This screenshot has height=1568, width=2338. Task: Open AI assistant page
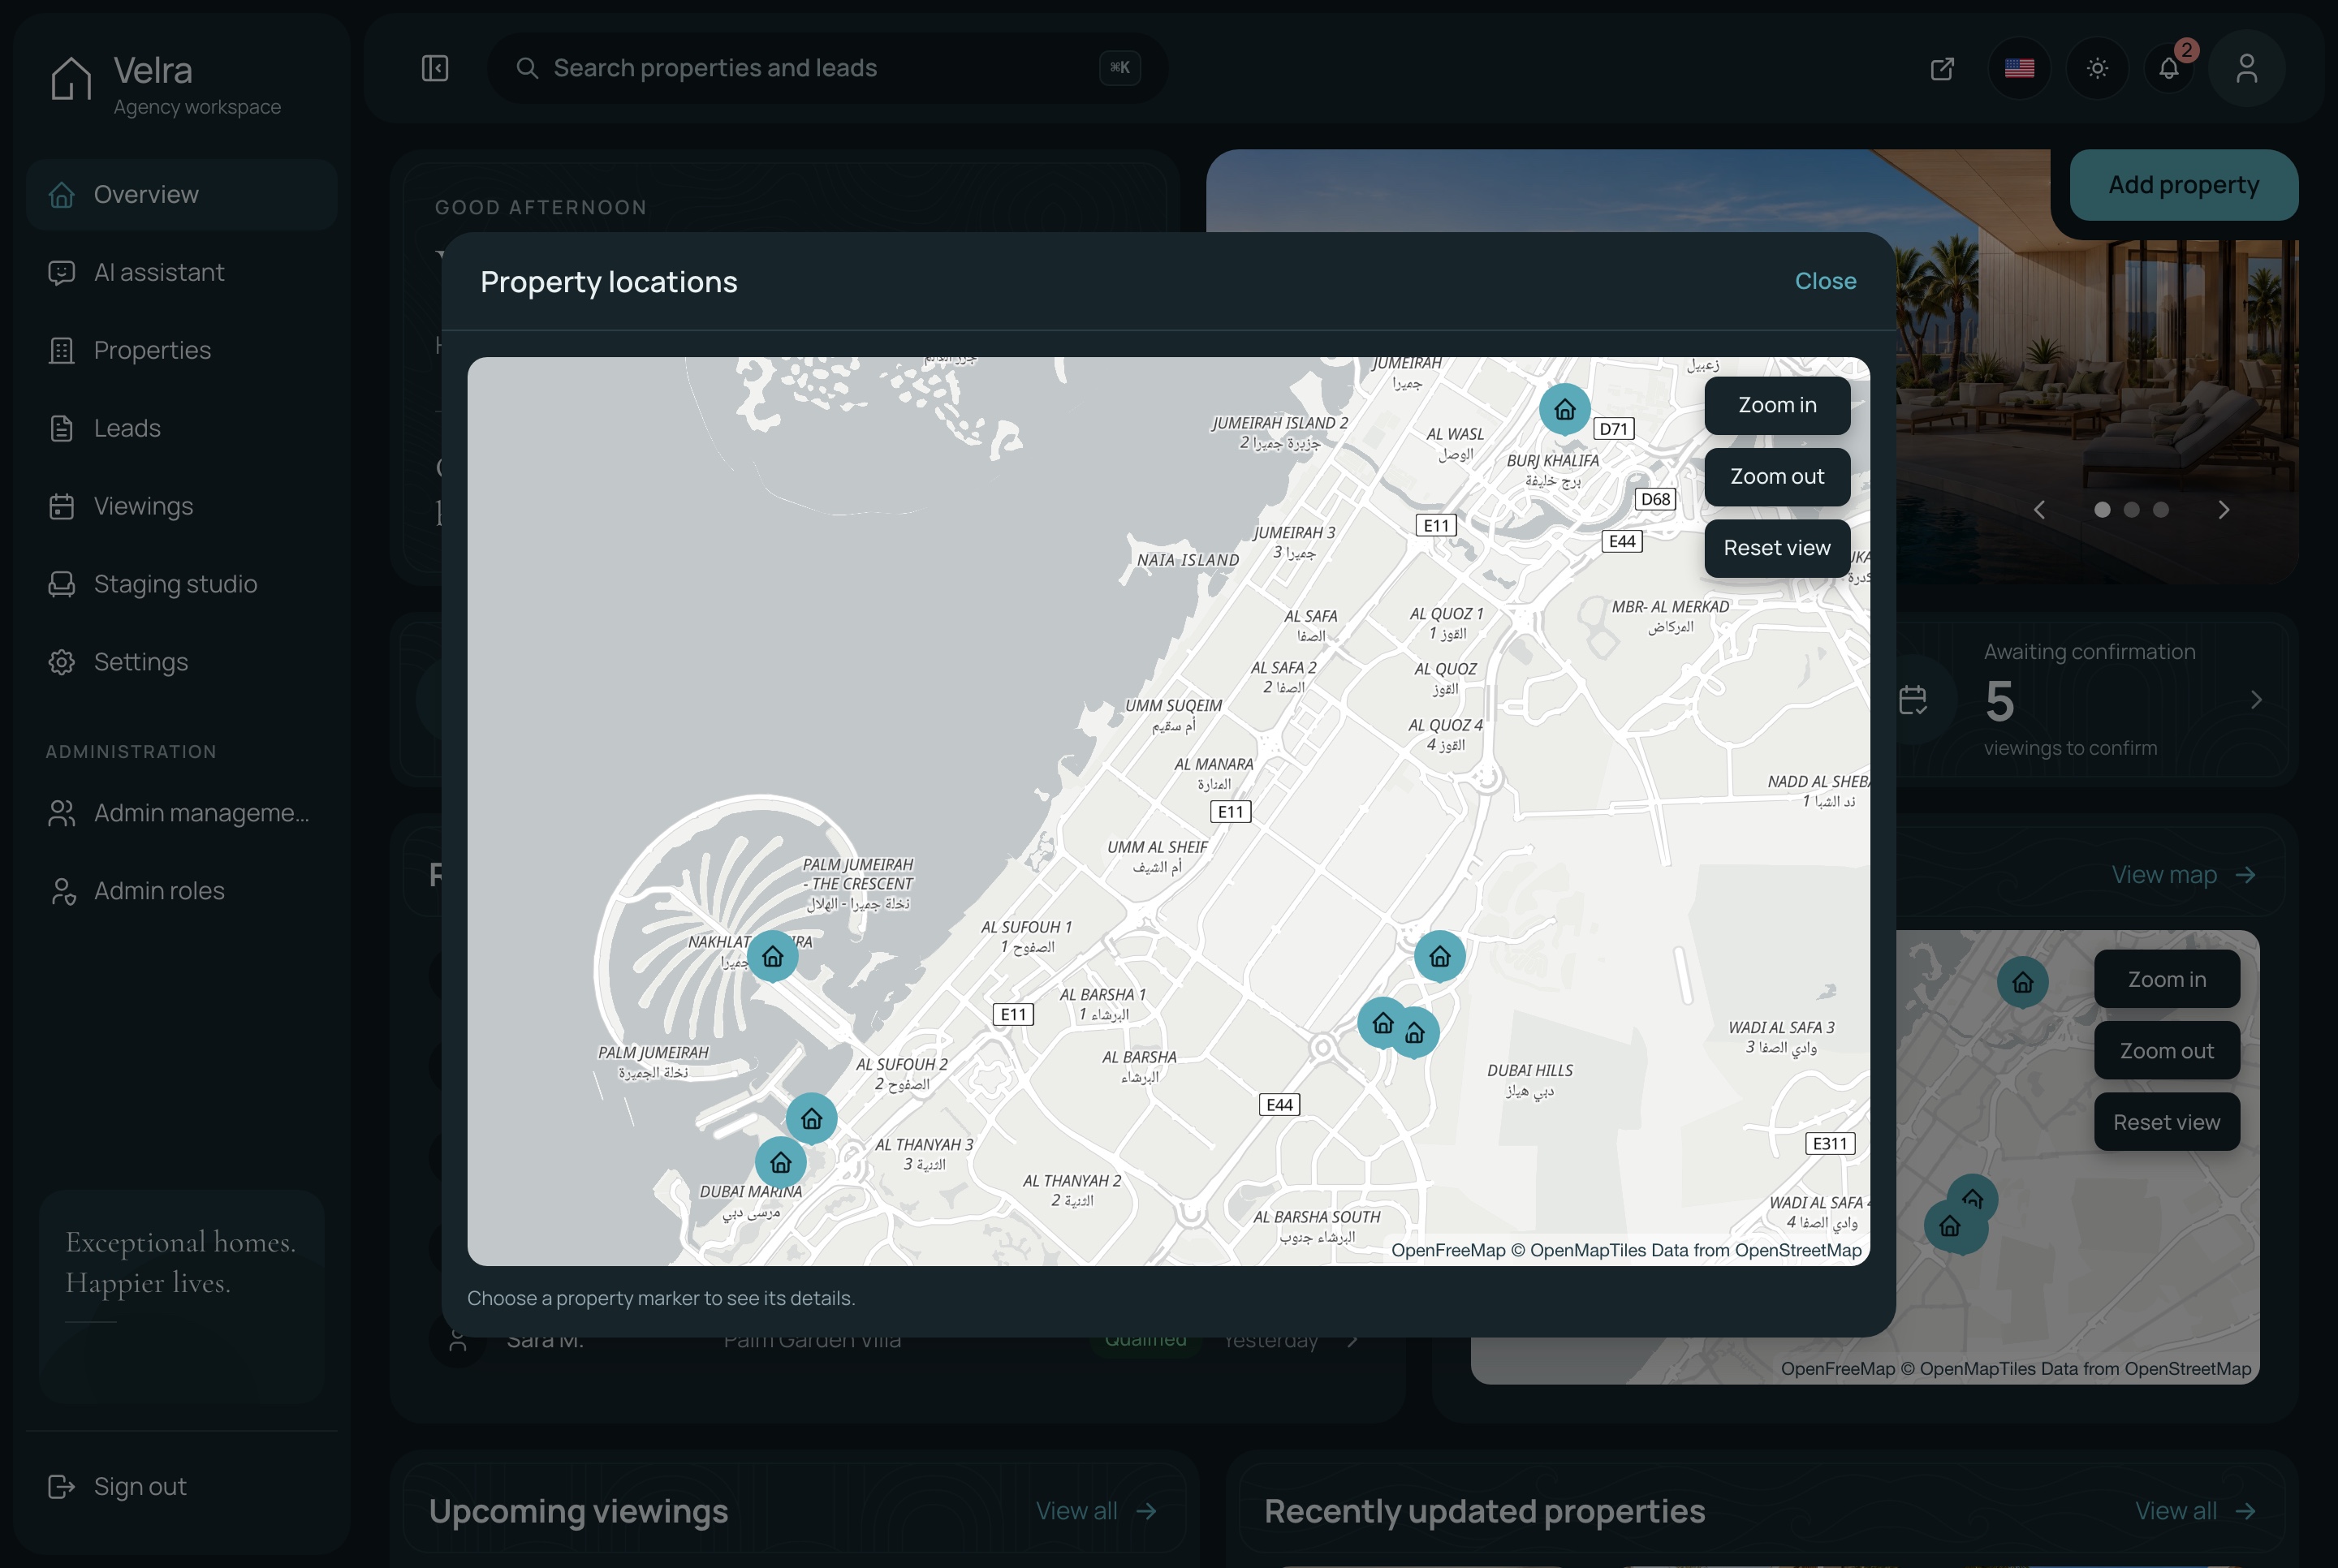tap(182, 272)
